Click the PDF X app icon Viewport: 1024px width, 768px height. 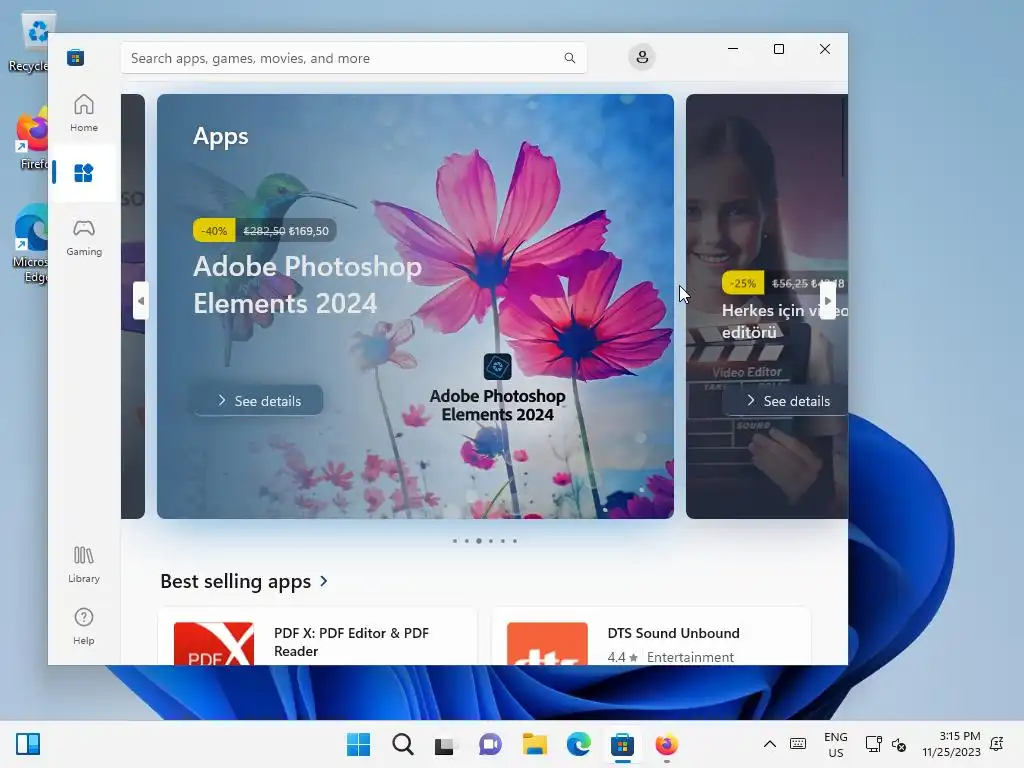click(214, 644)
